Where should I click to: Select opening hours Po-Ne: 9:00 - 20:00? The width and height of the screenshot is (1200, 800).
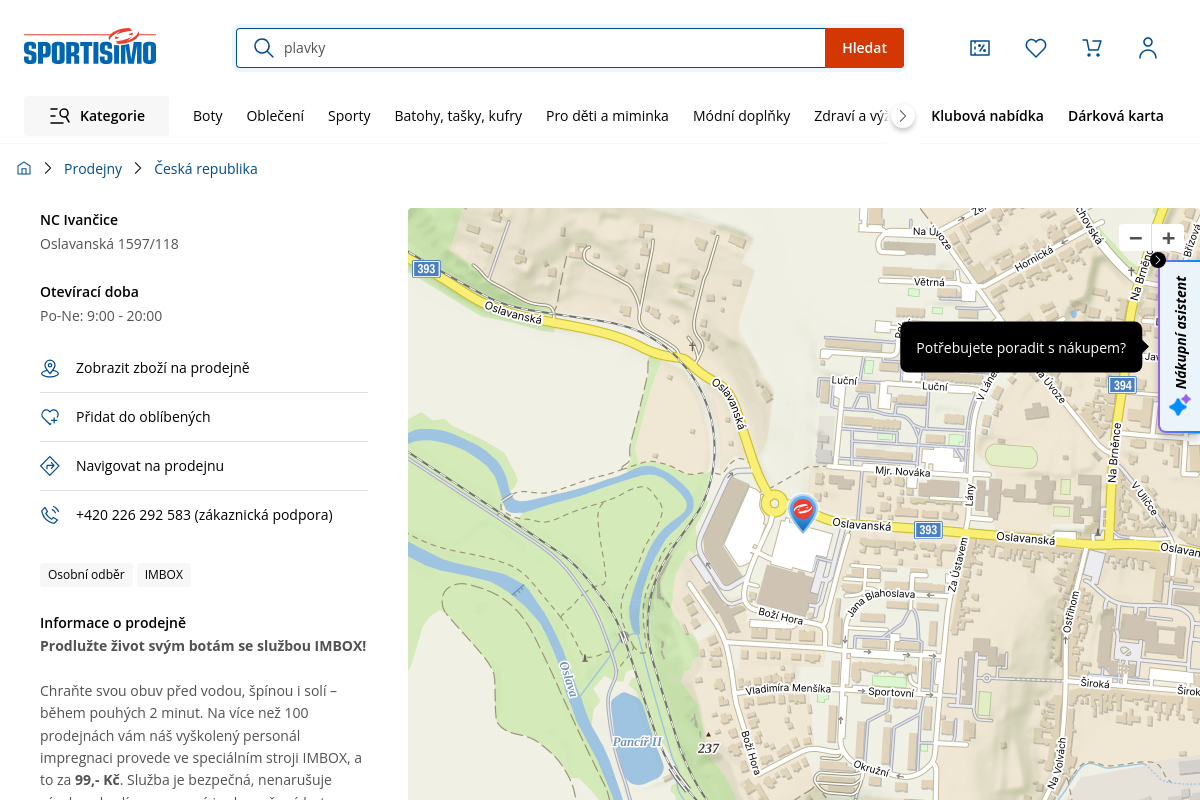pos(101,316)
